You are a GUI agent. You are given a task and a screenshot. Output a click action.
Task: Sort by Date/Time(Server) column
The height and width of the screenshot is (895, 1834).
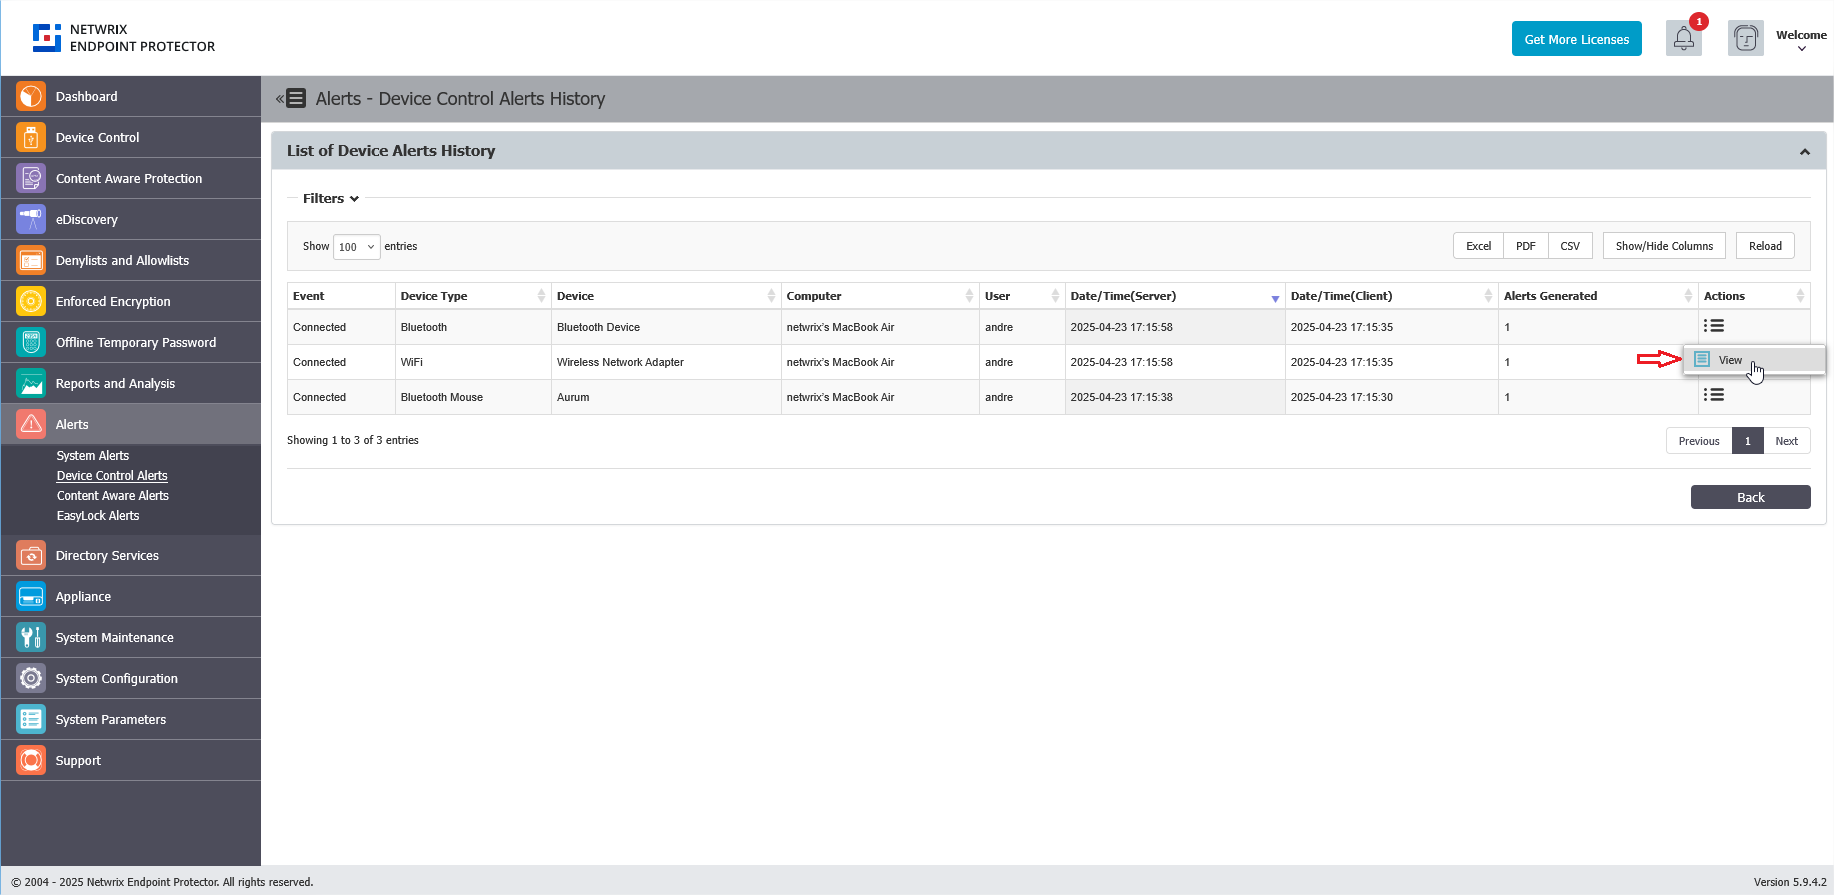[1174, 296]
